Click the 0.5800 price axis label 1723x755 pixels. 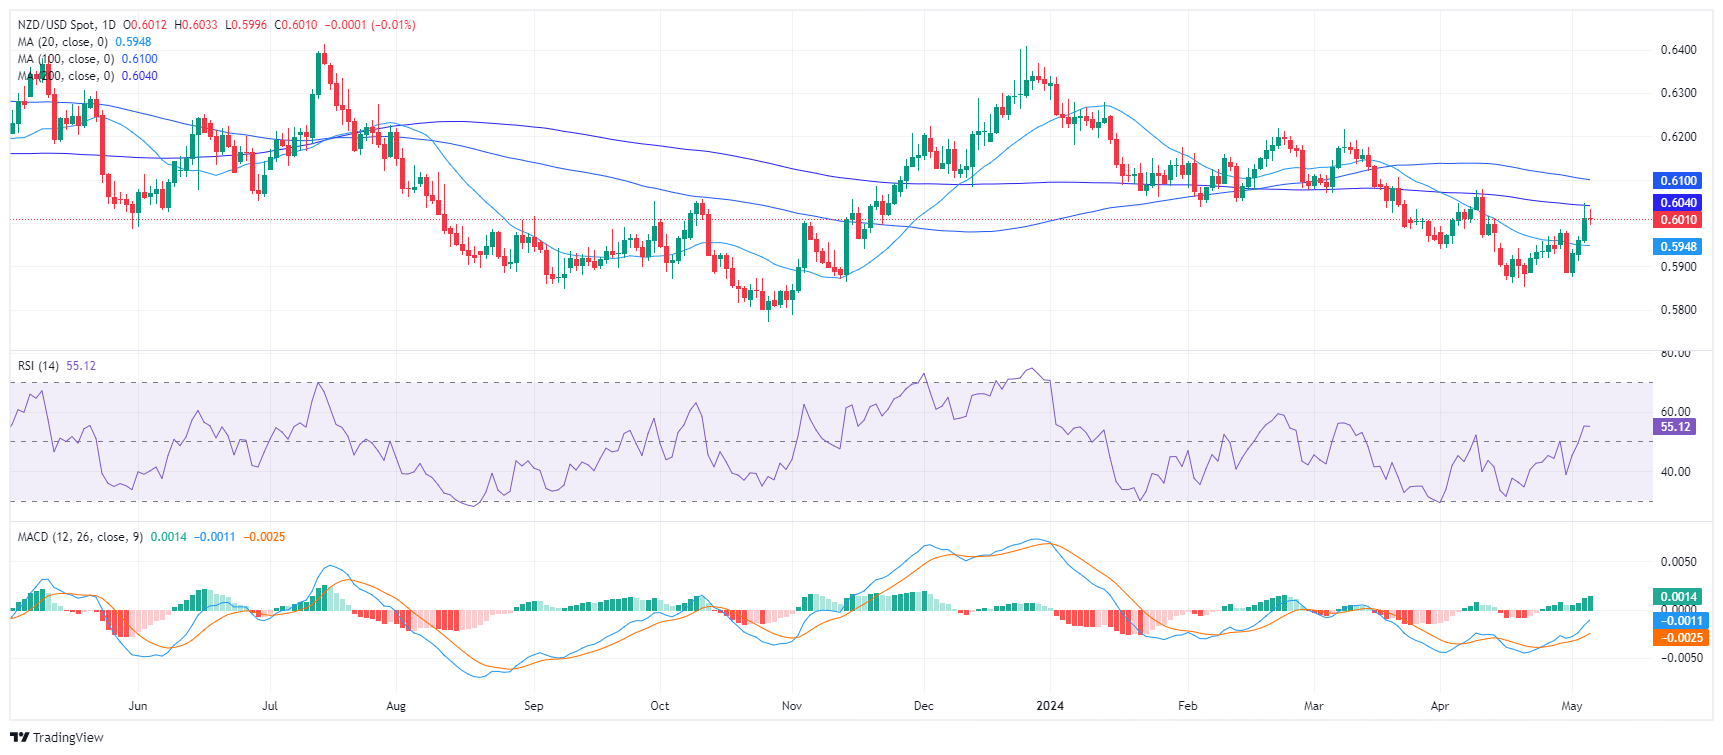[x=1678, y=310]
